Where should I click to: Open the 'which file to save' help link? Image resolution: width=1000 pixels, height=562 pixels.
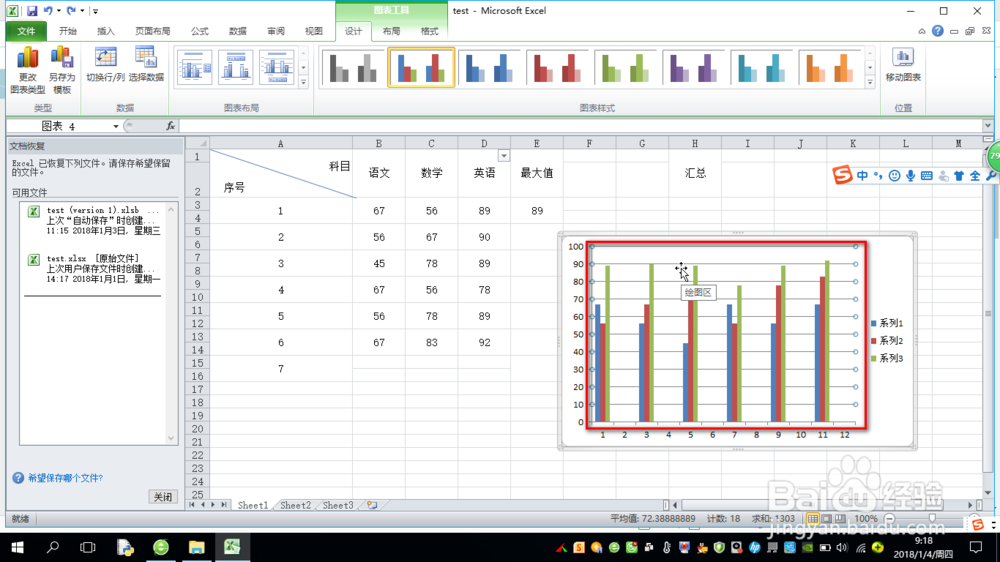tap(65, 478)
